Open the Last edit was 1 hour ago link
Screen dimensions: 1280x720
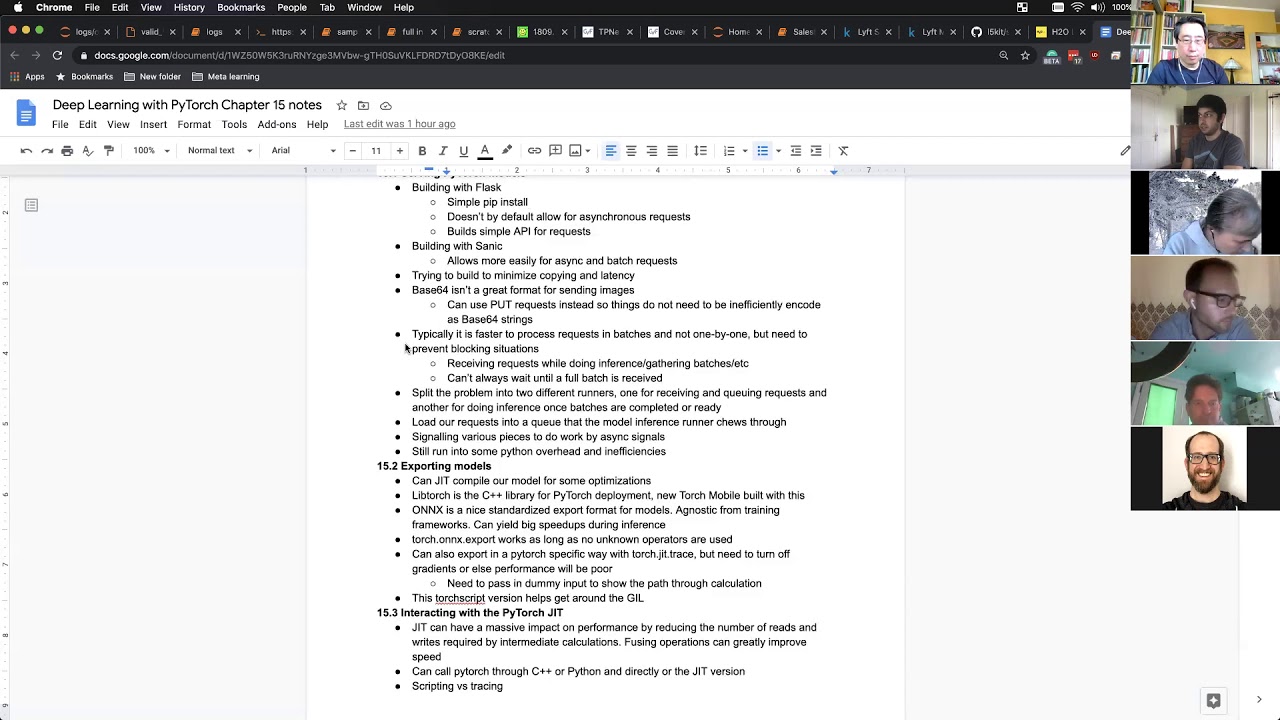399,124
